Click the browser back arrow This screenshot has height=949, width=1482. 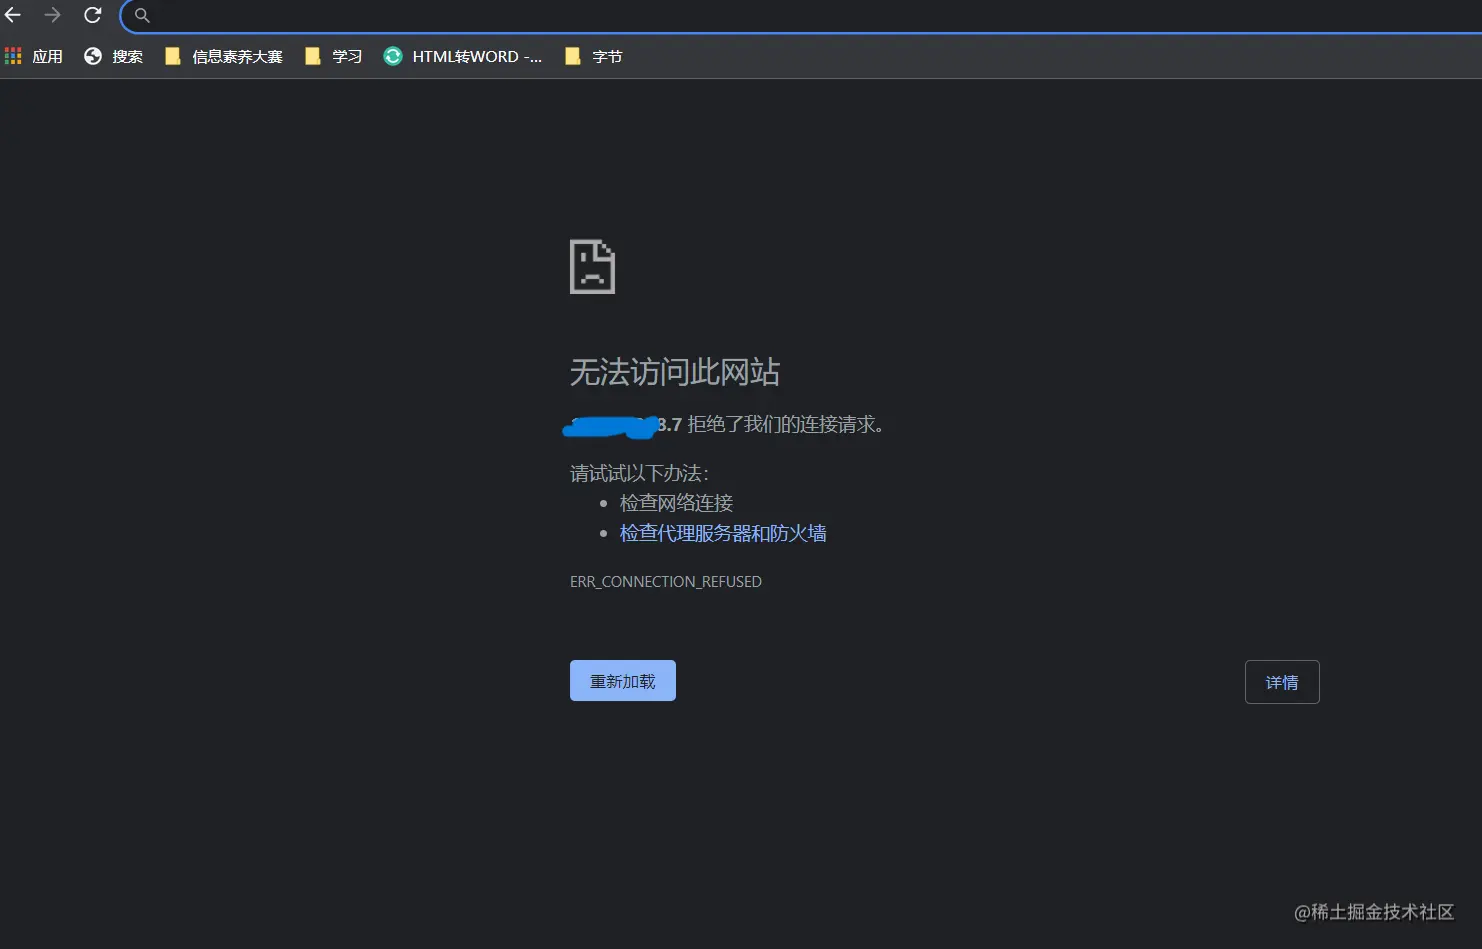13,15
